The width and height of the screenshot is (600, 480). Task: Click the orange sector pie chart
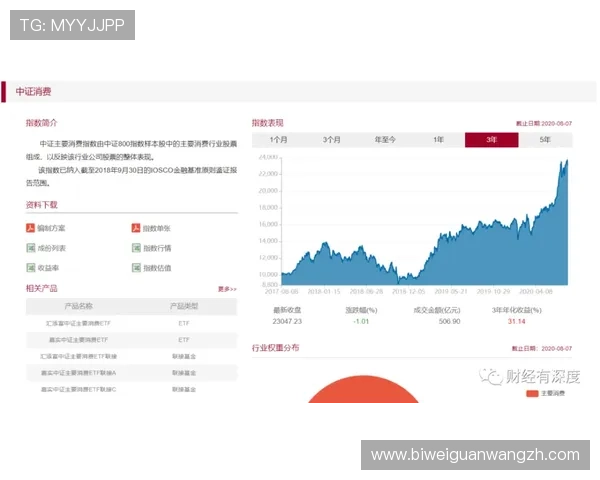point(363,390)
